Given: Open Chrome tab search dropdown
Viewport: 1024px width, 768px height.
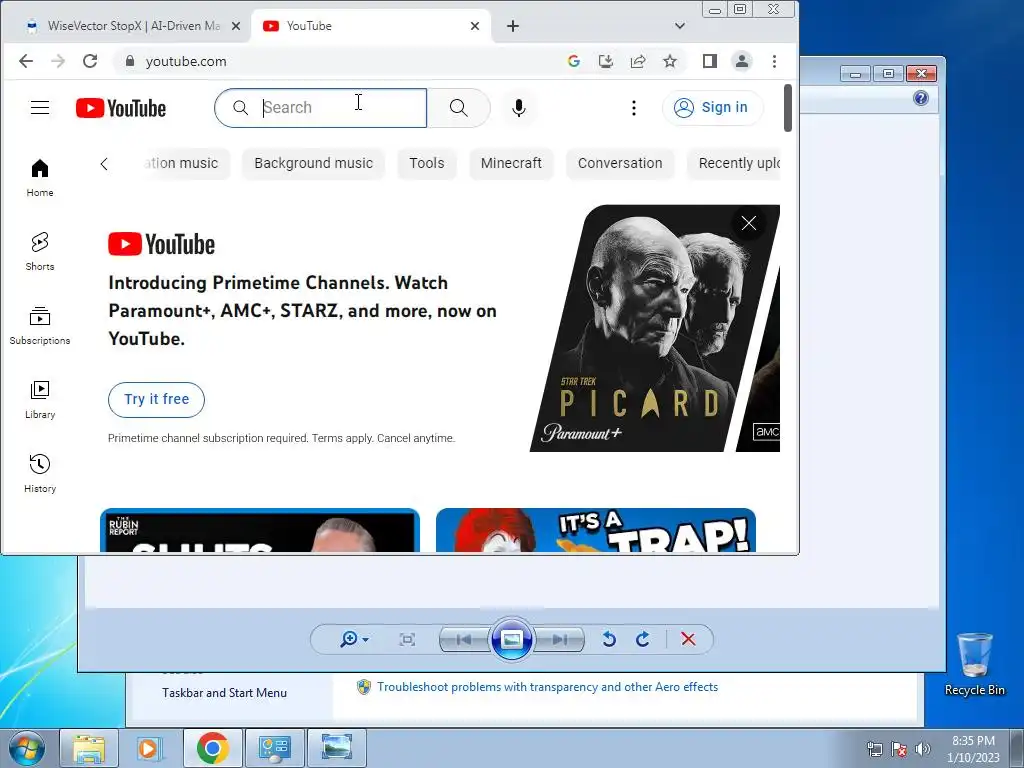Looking at the screenshot, I should coord(680,26).
